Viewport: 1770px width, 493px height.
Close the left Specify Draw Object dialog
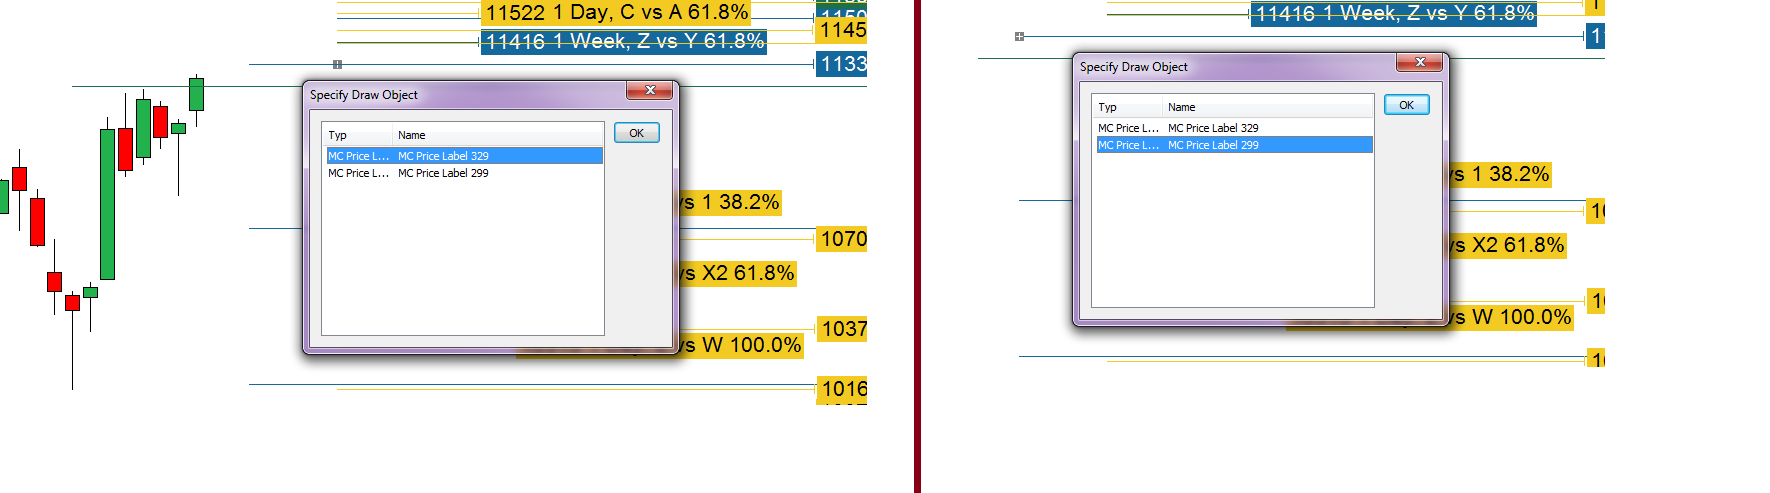pos(649,91)
